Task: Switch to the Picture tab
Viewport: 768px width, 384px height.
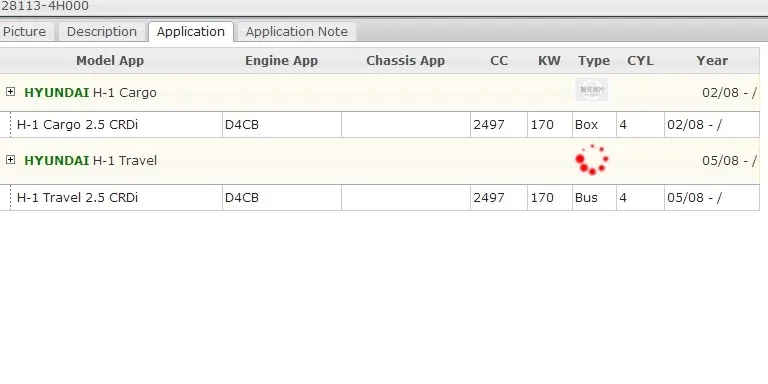Action: (x=24, y=32)
